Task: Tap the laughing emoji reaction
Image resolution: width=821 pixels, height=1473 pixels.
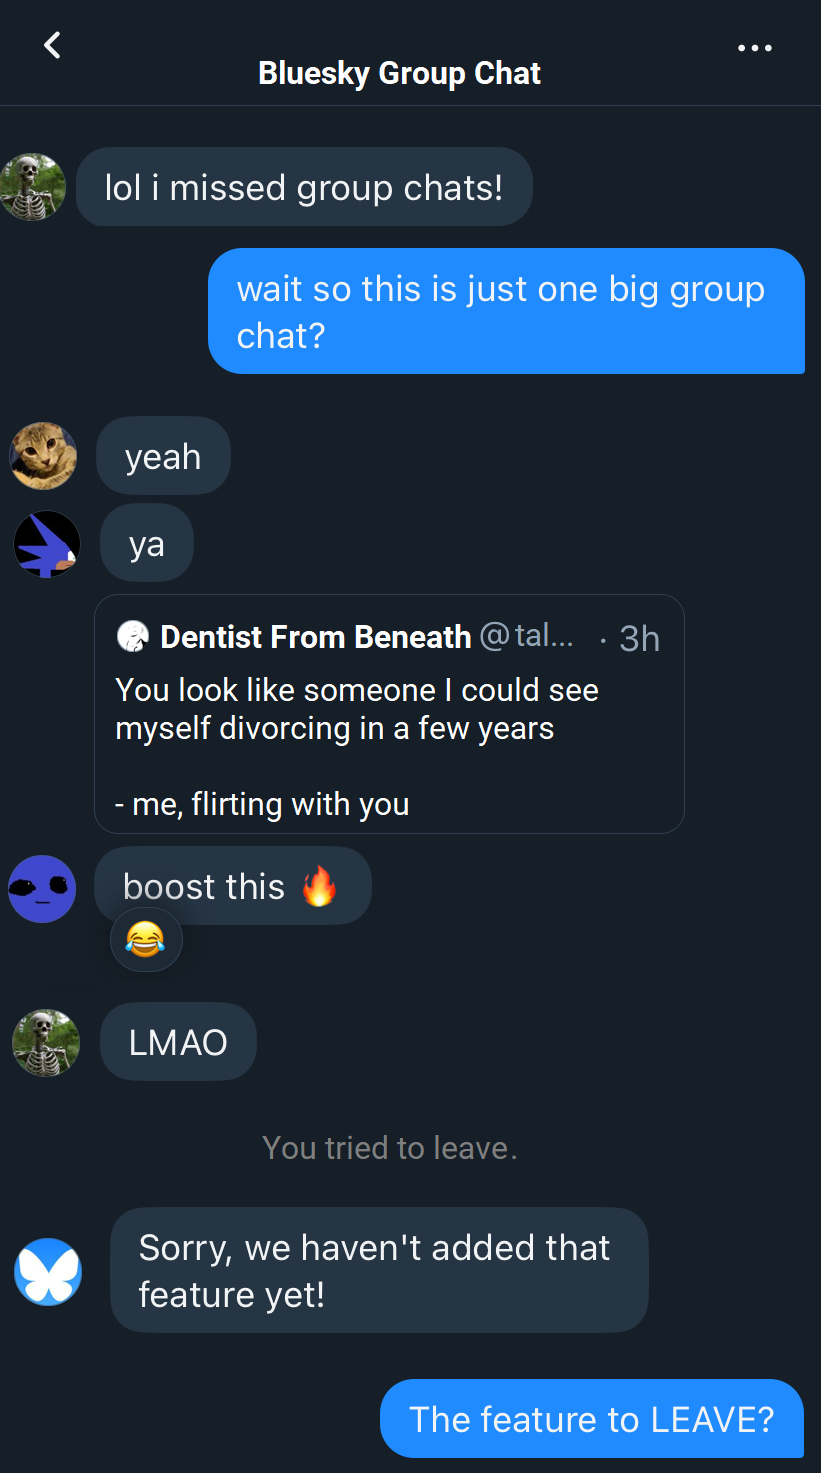Action: [146, 939]
